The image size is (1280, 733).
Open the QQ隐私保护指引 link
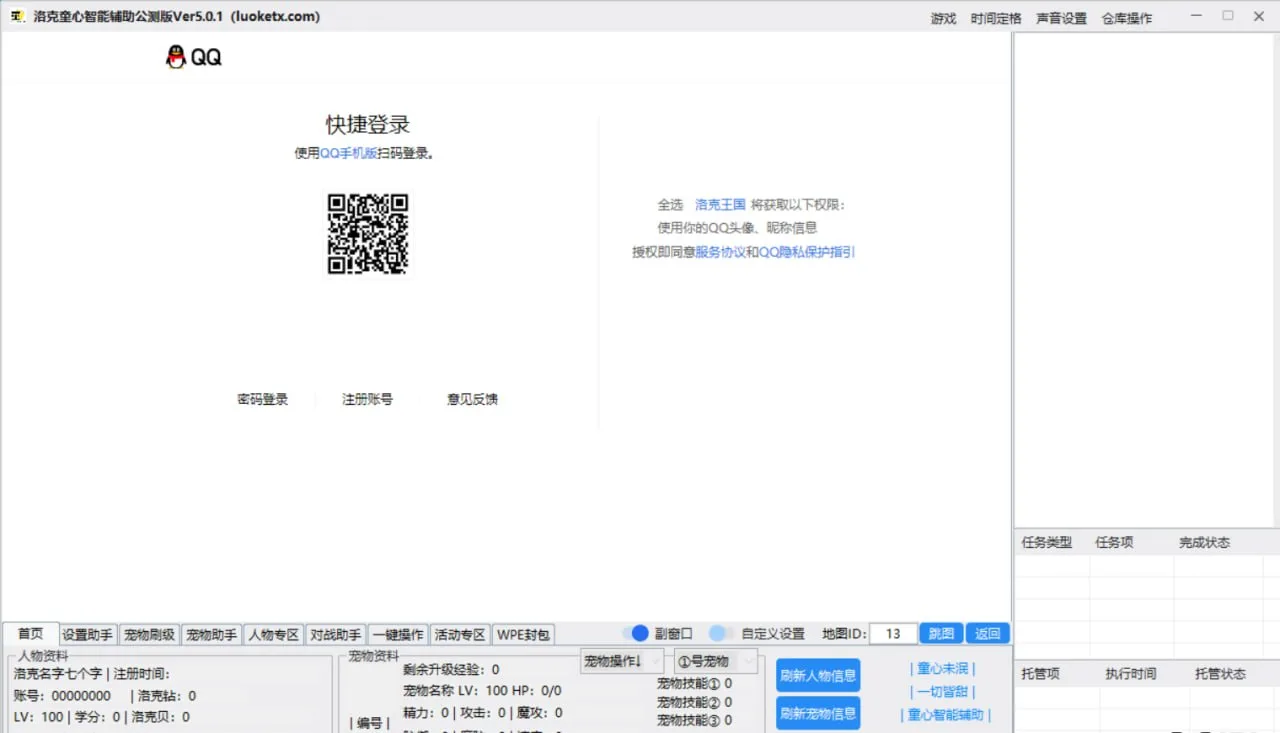[x=807, y=252]
